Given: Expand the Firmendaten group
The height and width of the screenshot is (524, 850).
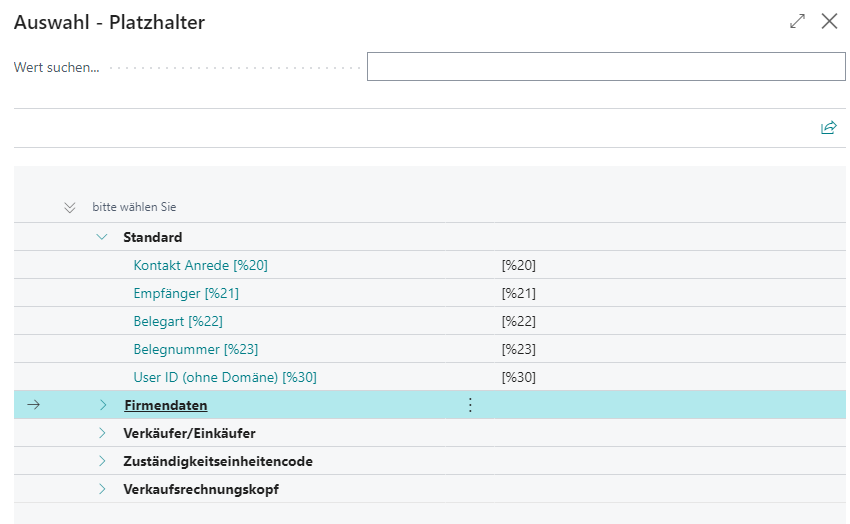Looking at the screenshot, I should pos(103,405).
